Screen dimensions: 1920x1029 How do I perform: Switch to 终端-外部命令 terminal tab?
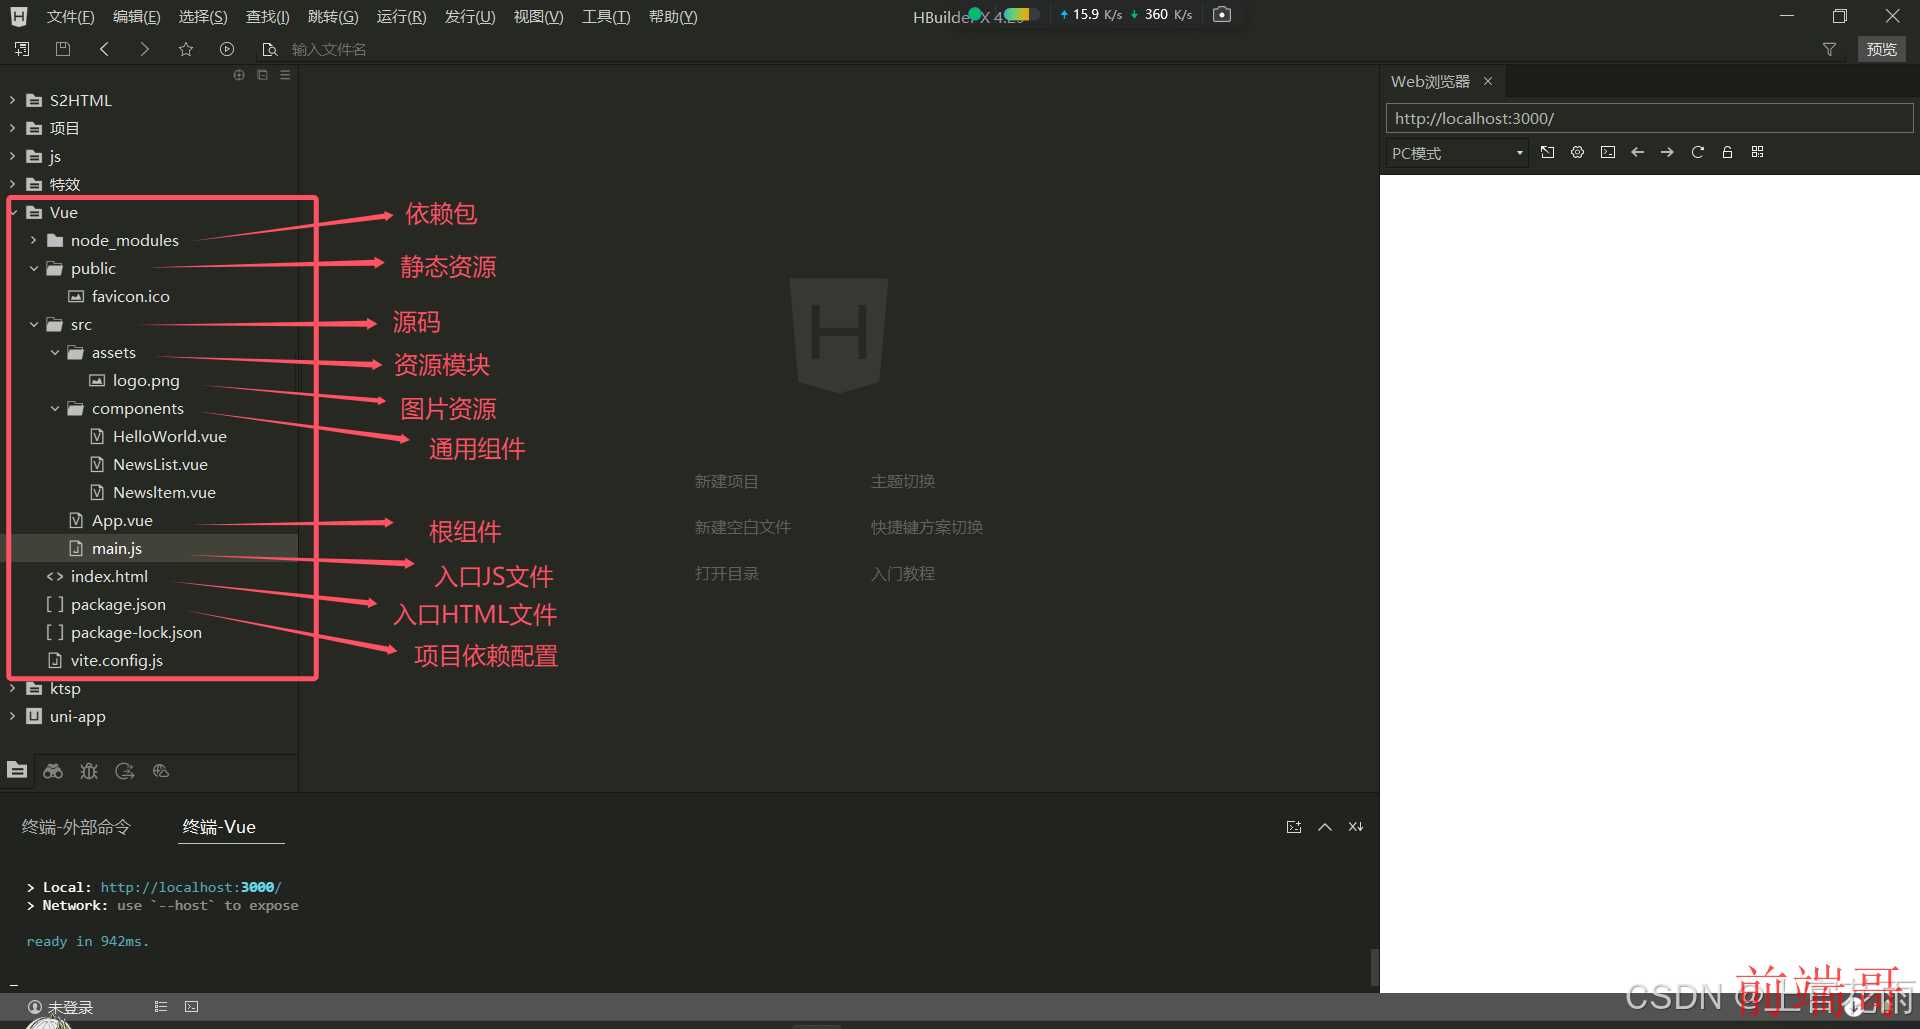76,827
